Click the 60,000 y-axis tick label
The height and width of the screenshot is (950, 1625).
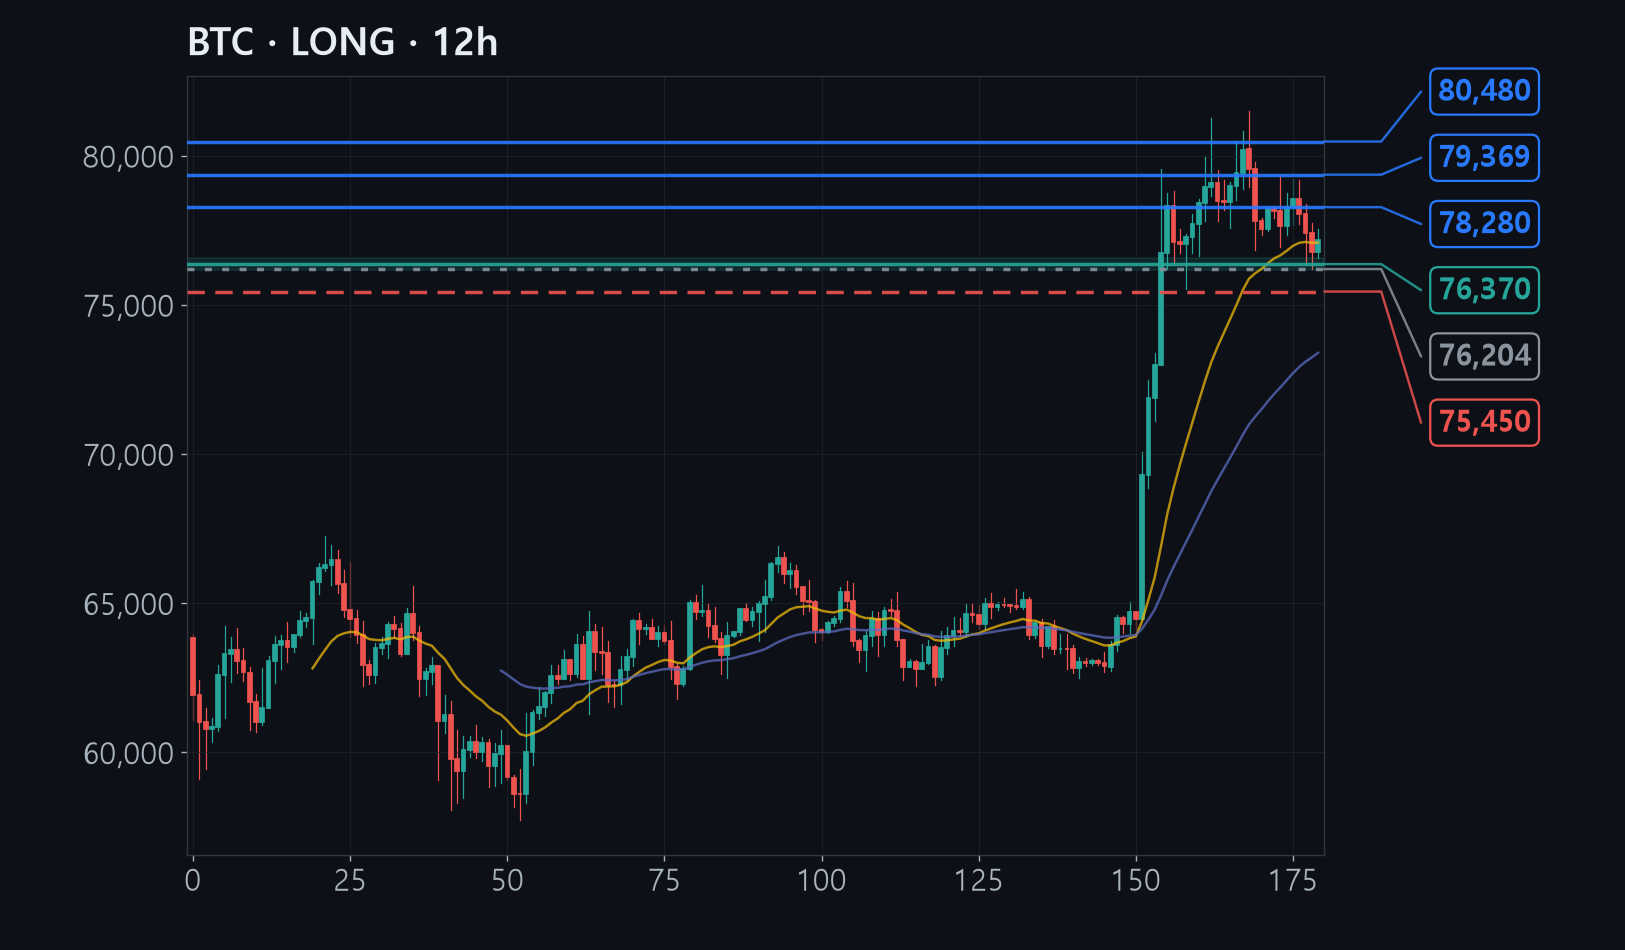[129, 754]
